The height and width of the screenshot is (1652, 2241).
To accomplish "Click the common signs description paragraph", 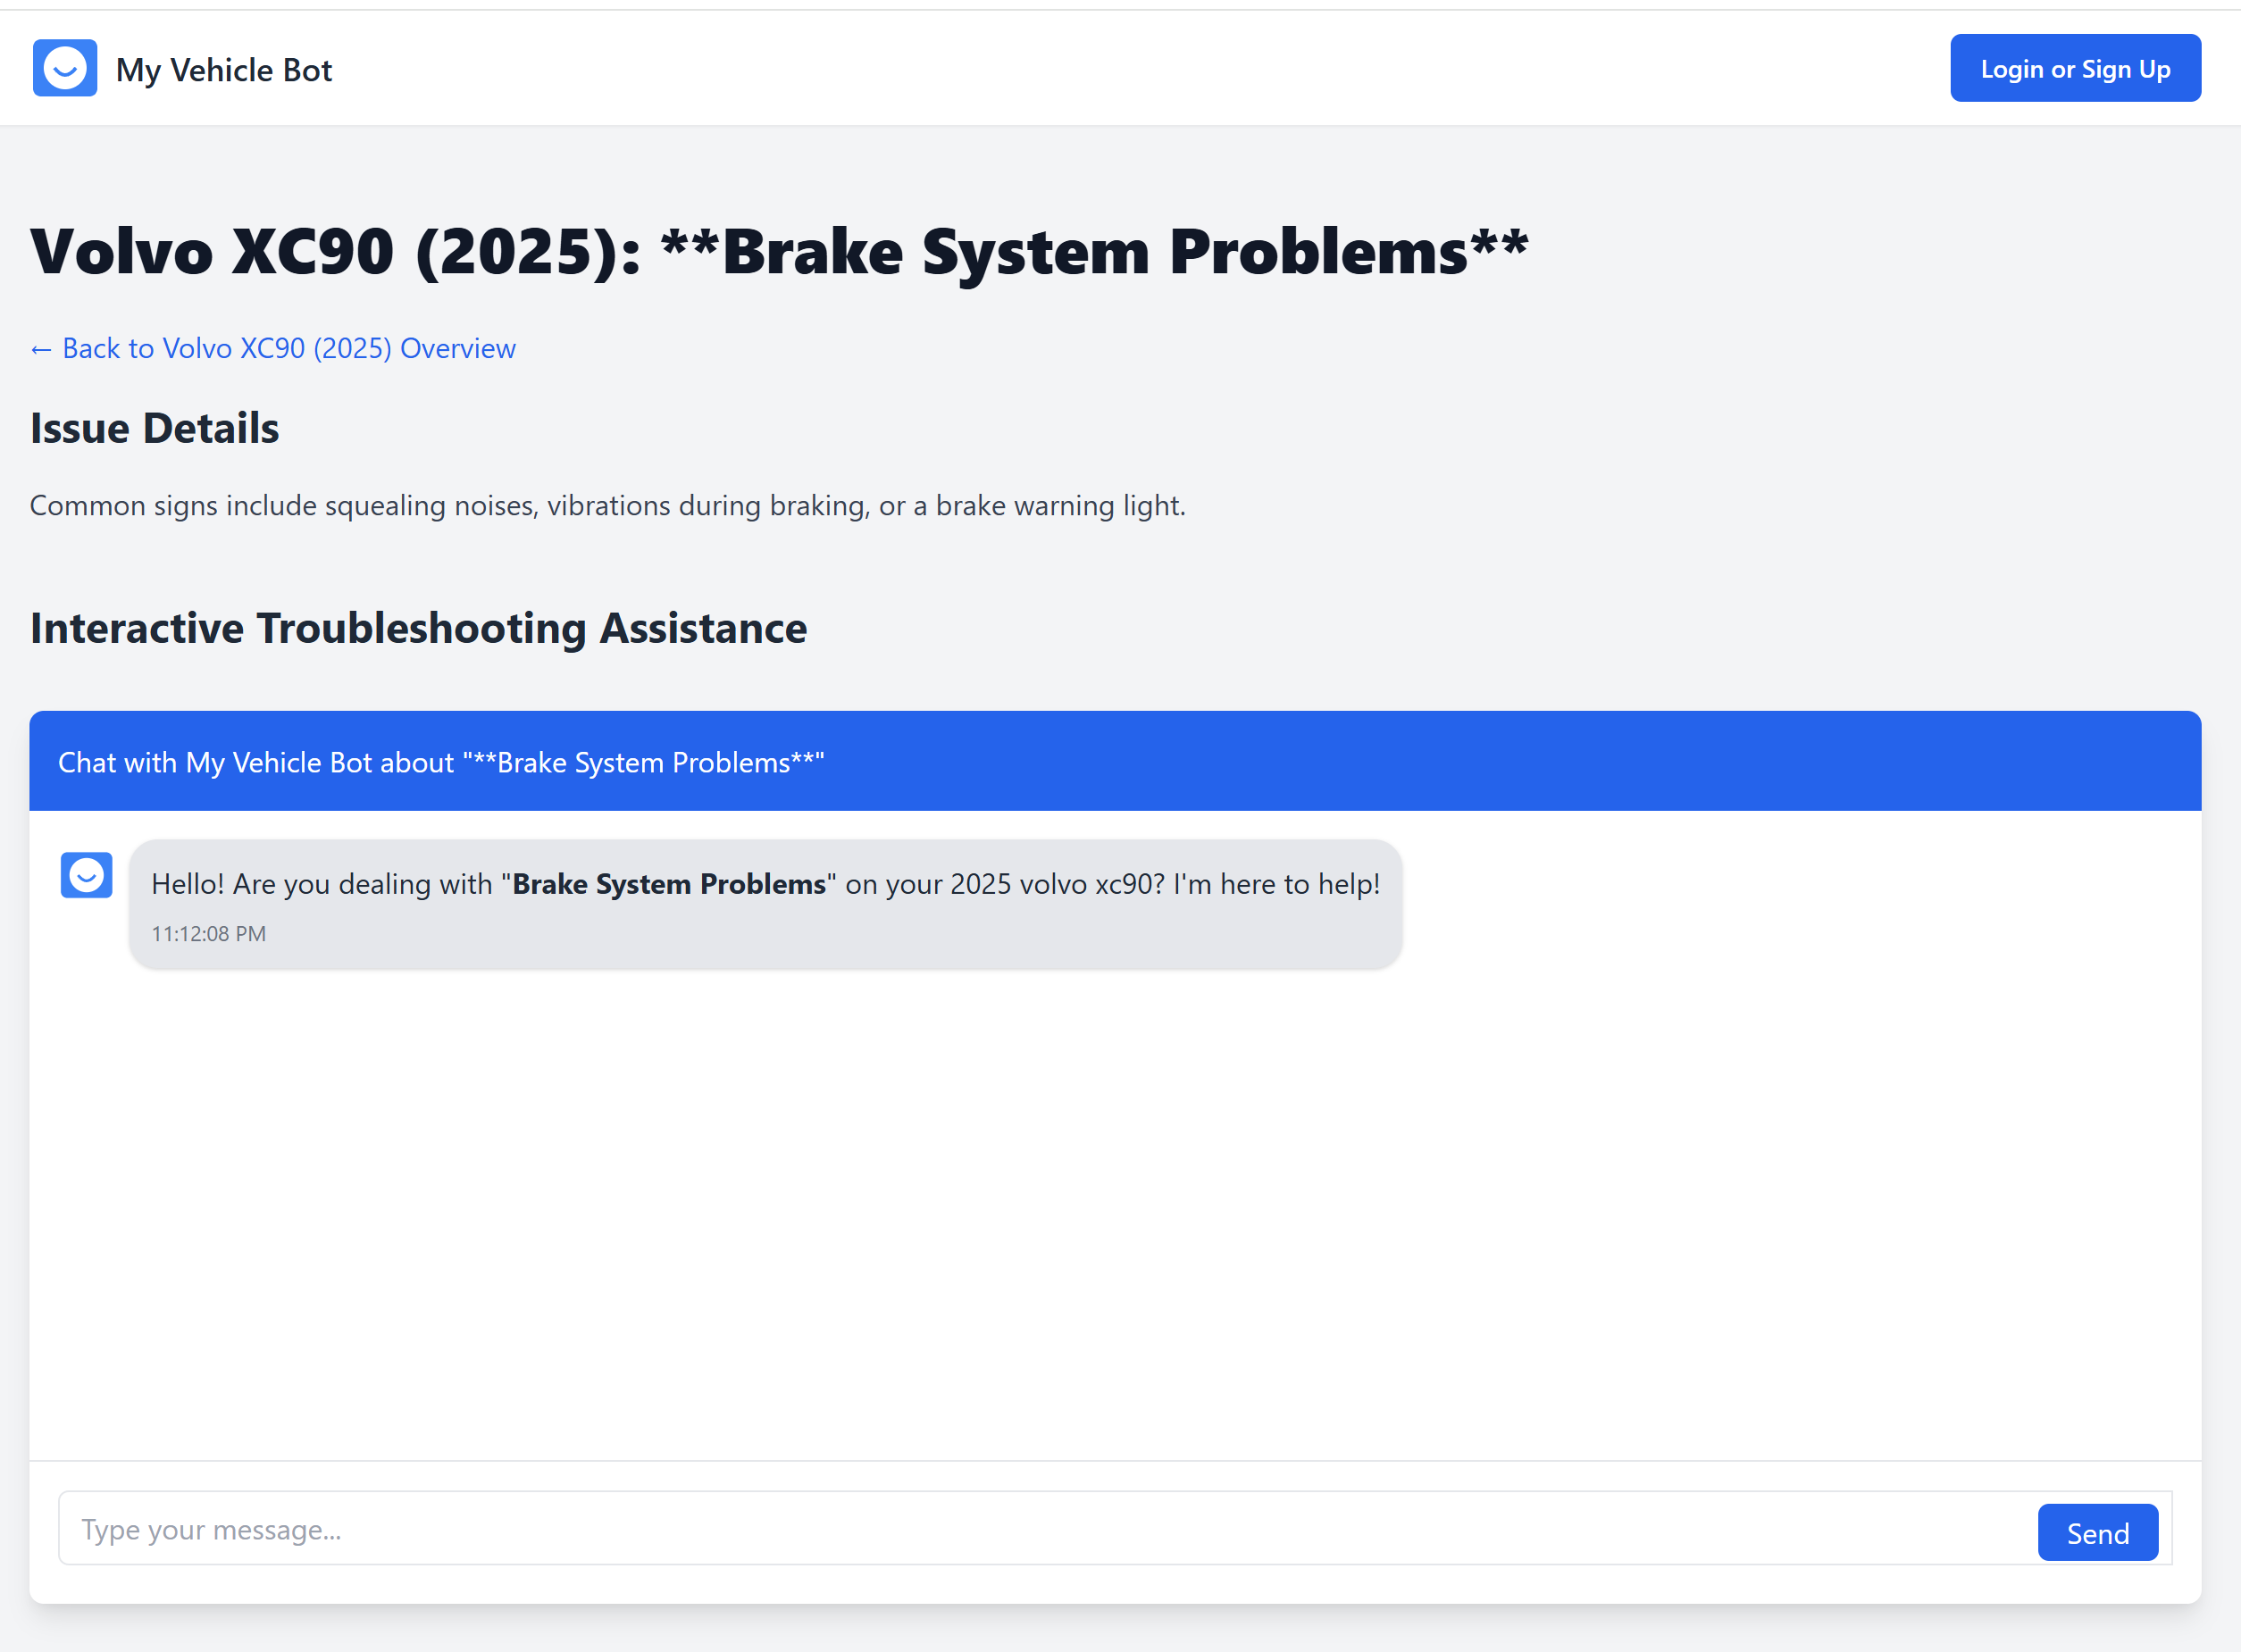I will [607, 506].
